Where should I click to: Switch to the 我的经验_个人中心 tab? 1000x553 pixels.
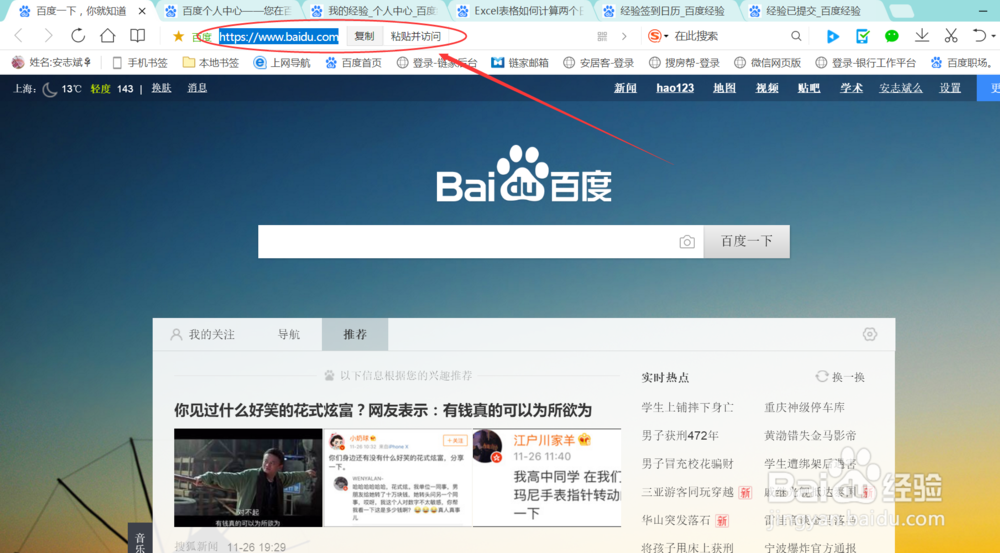(375, 11)
